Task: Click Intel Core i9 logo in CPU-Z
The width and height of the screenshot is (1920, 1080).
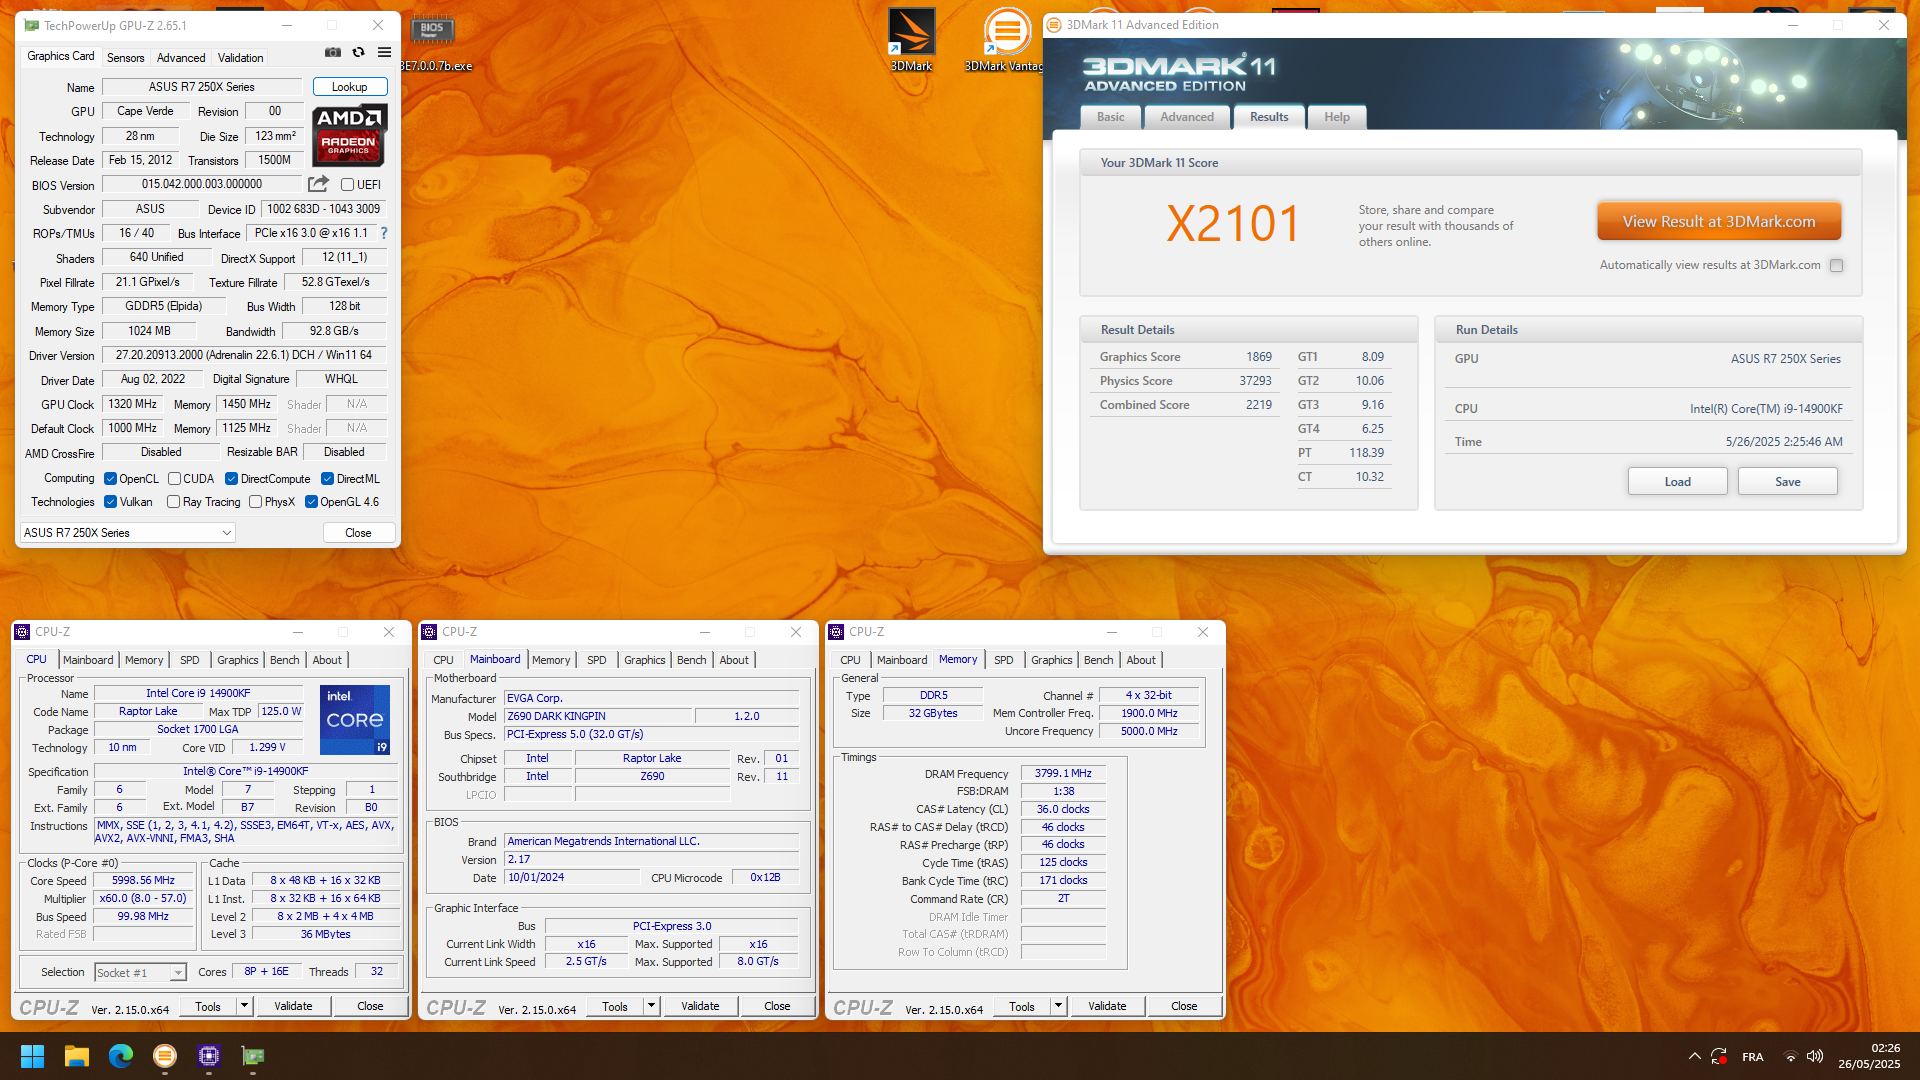Action: tap(355, 720)
